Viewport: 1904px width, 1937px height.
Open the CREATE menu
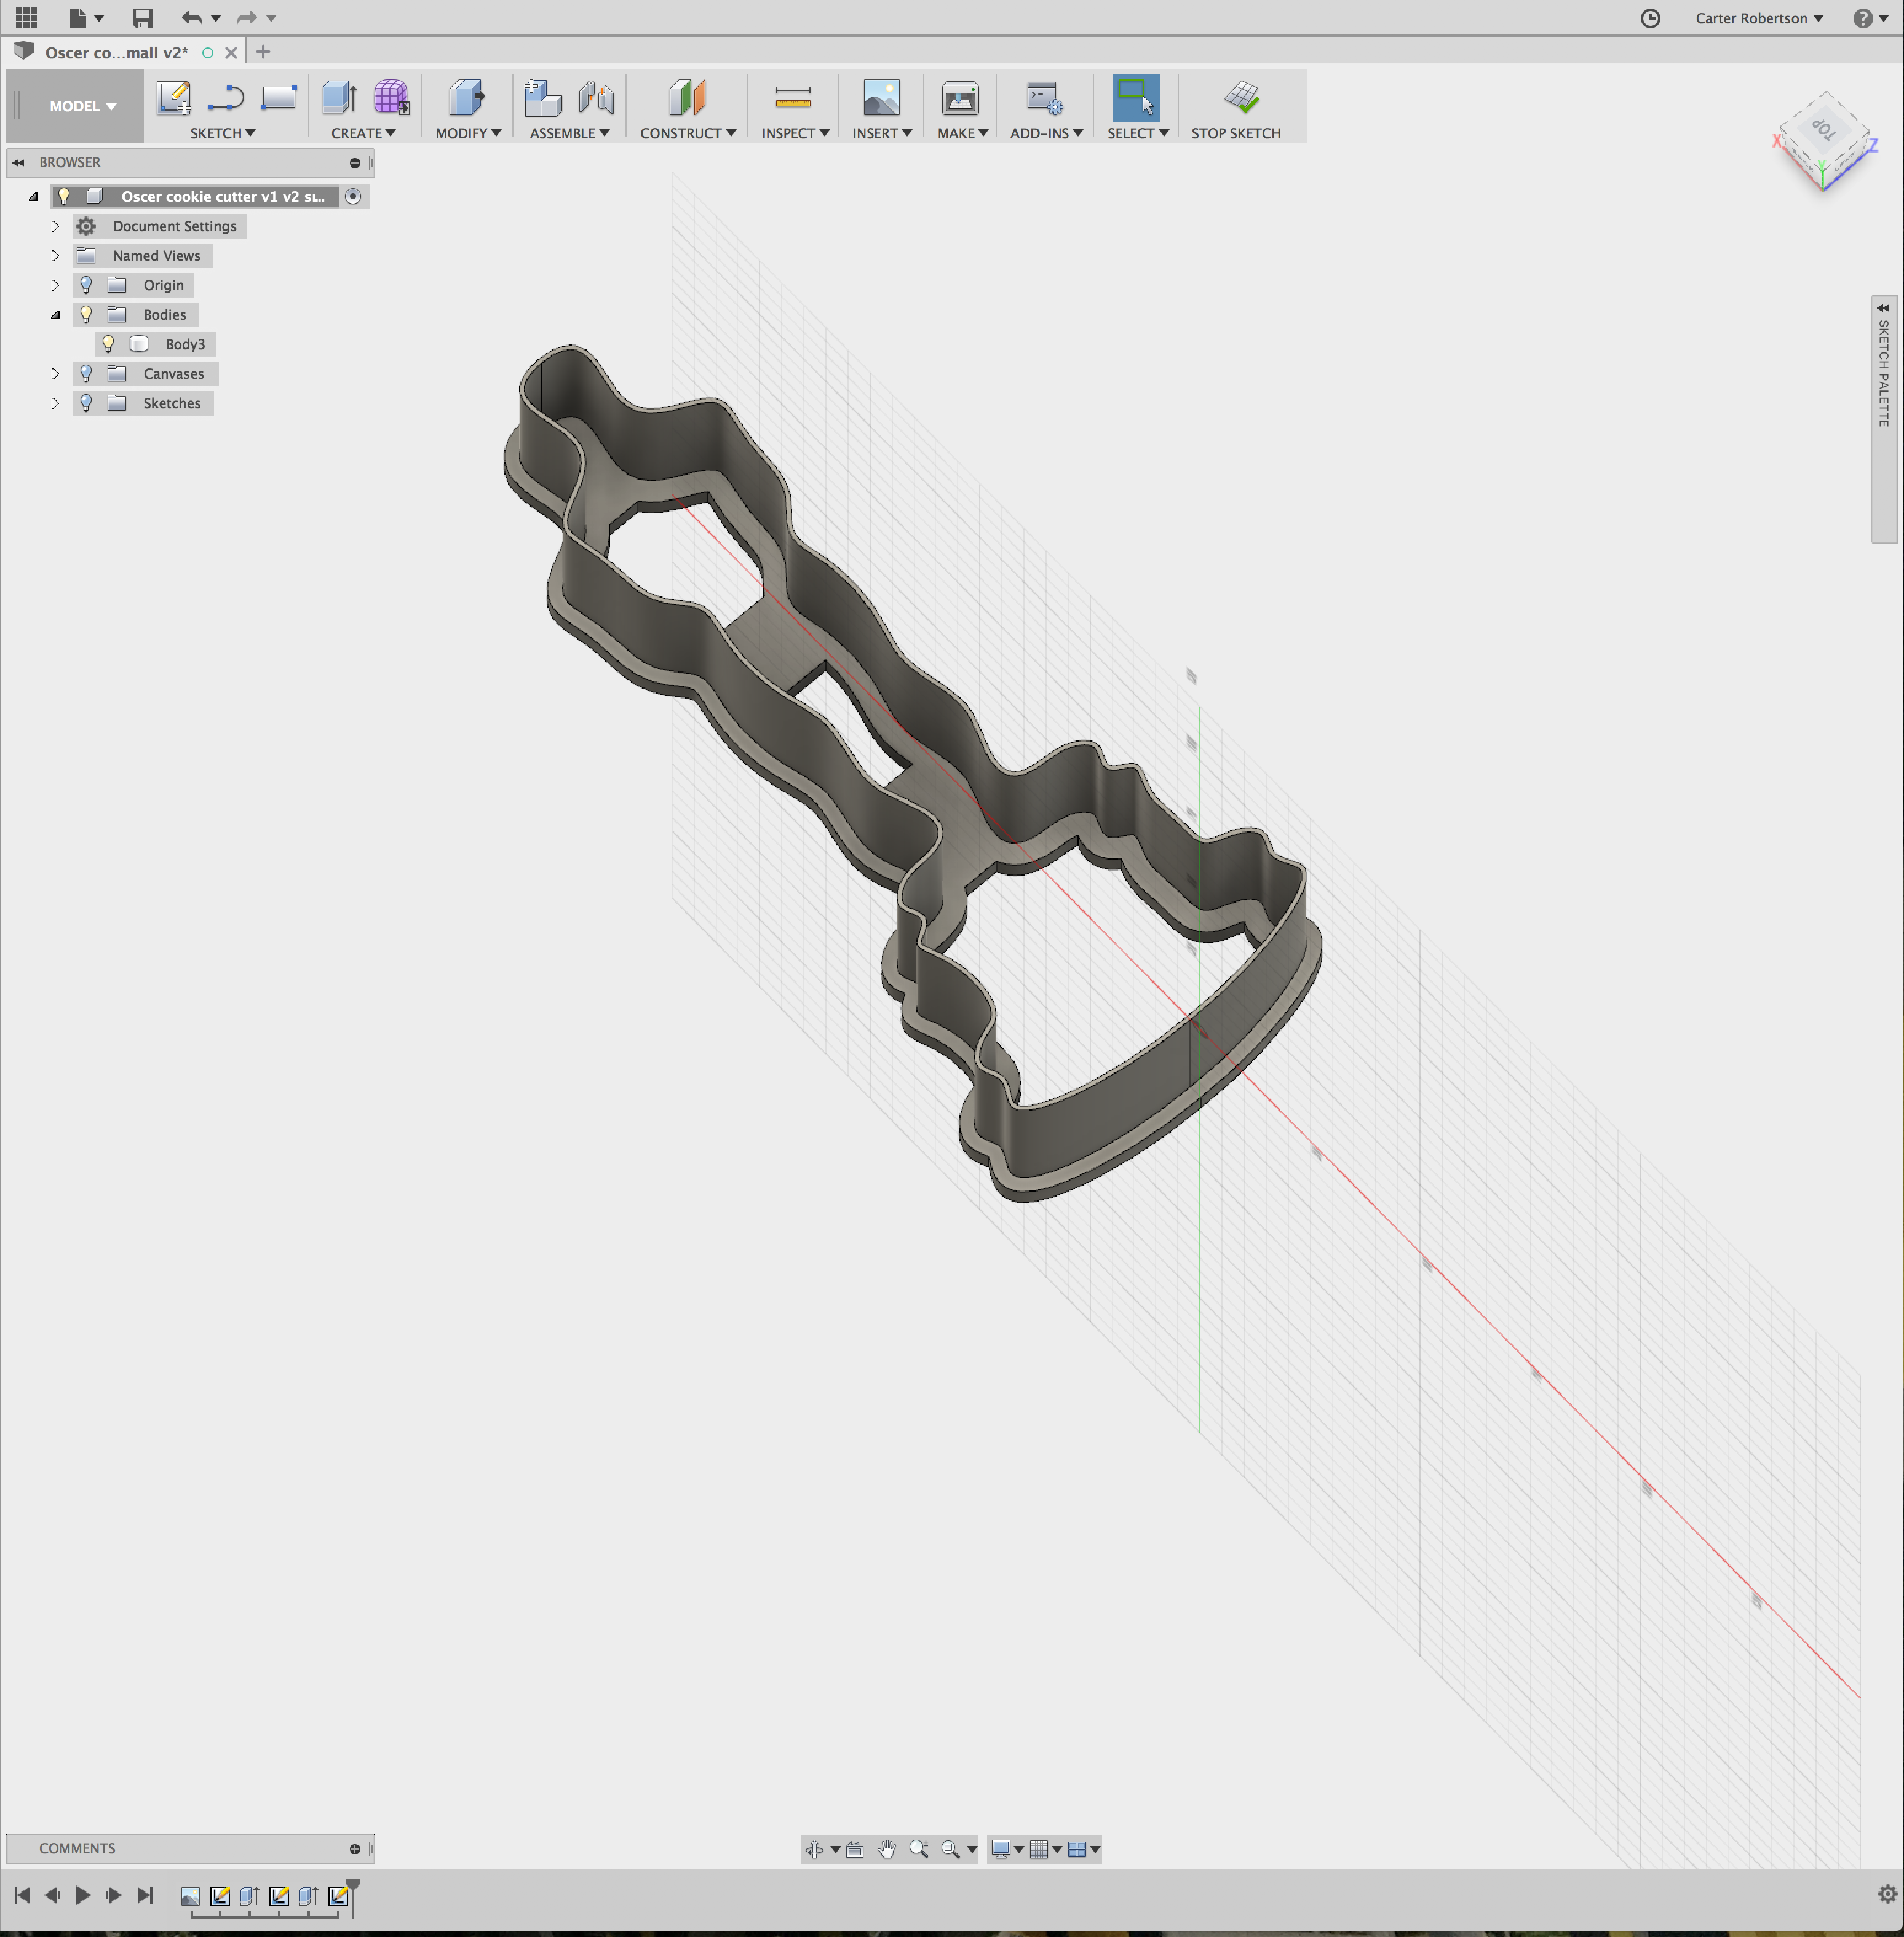(363, 133)
